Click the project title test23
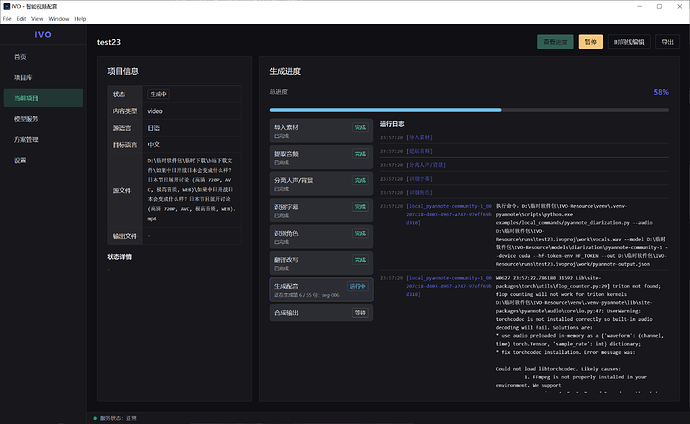Viewport: 690px width, 424px height. pyautogui.click(x=109, y=42)
